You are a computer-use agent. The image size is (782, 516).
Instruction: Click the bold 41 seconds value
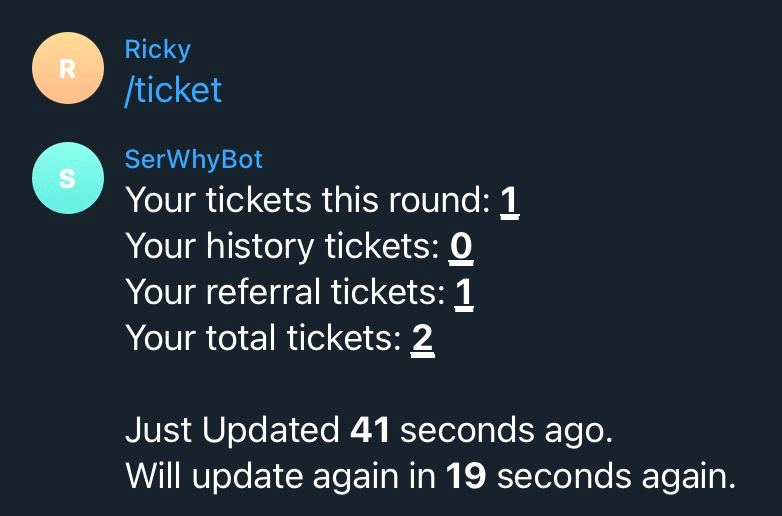(370, 430)
